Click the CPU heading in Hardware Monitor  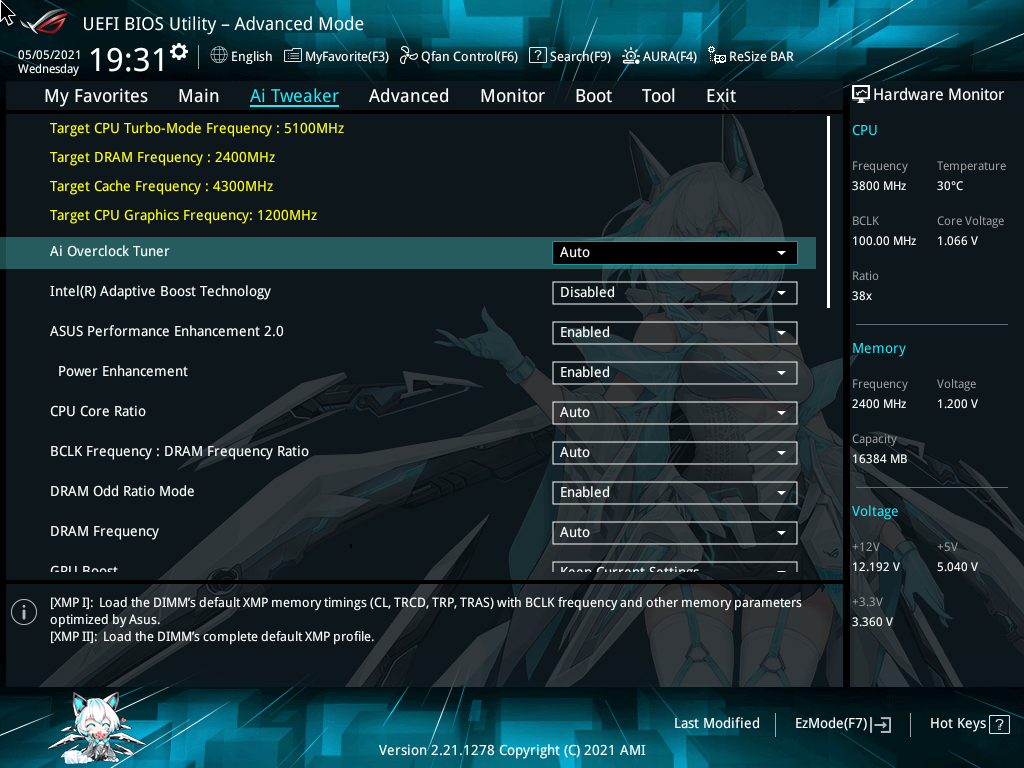pyautogui.click(x=865, y=130)
